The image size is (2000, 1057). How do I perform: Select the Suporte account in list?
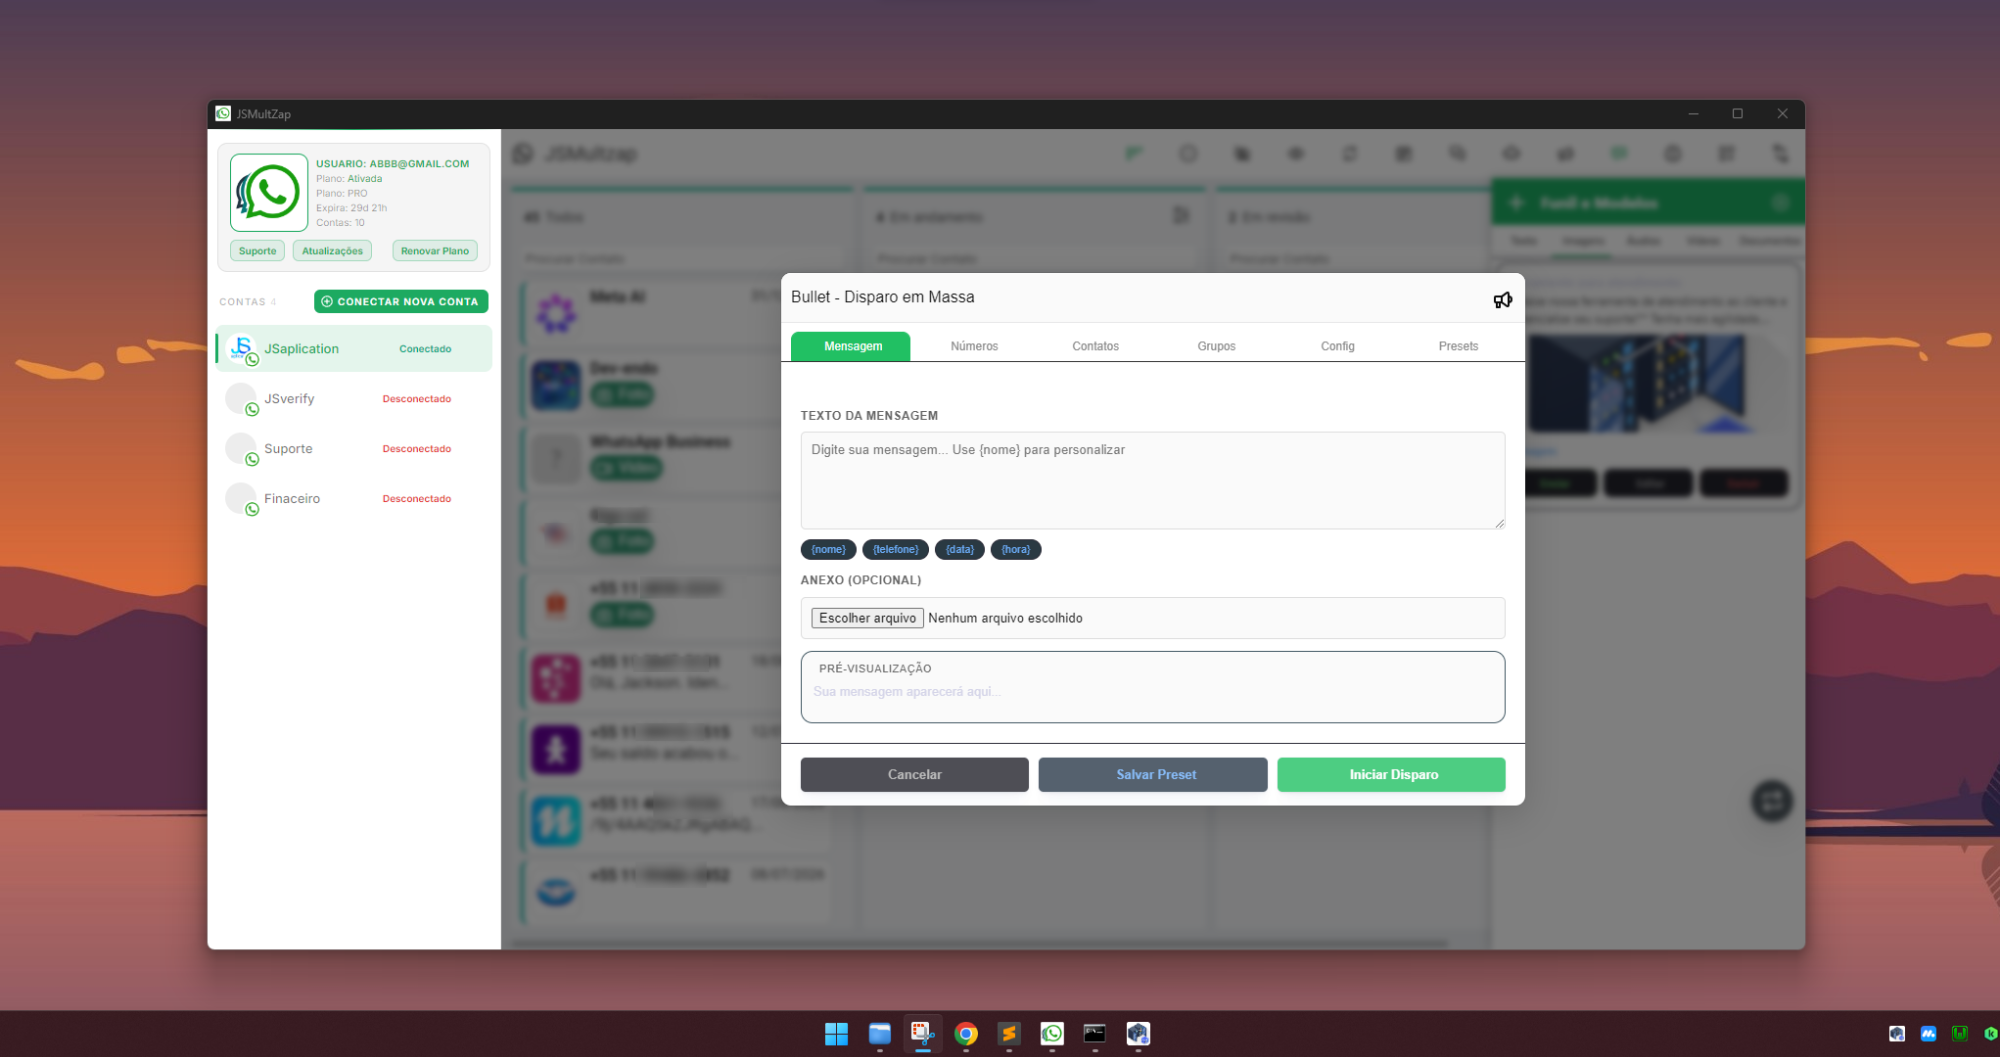click(x=354, y=449)
